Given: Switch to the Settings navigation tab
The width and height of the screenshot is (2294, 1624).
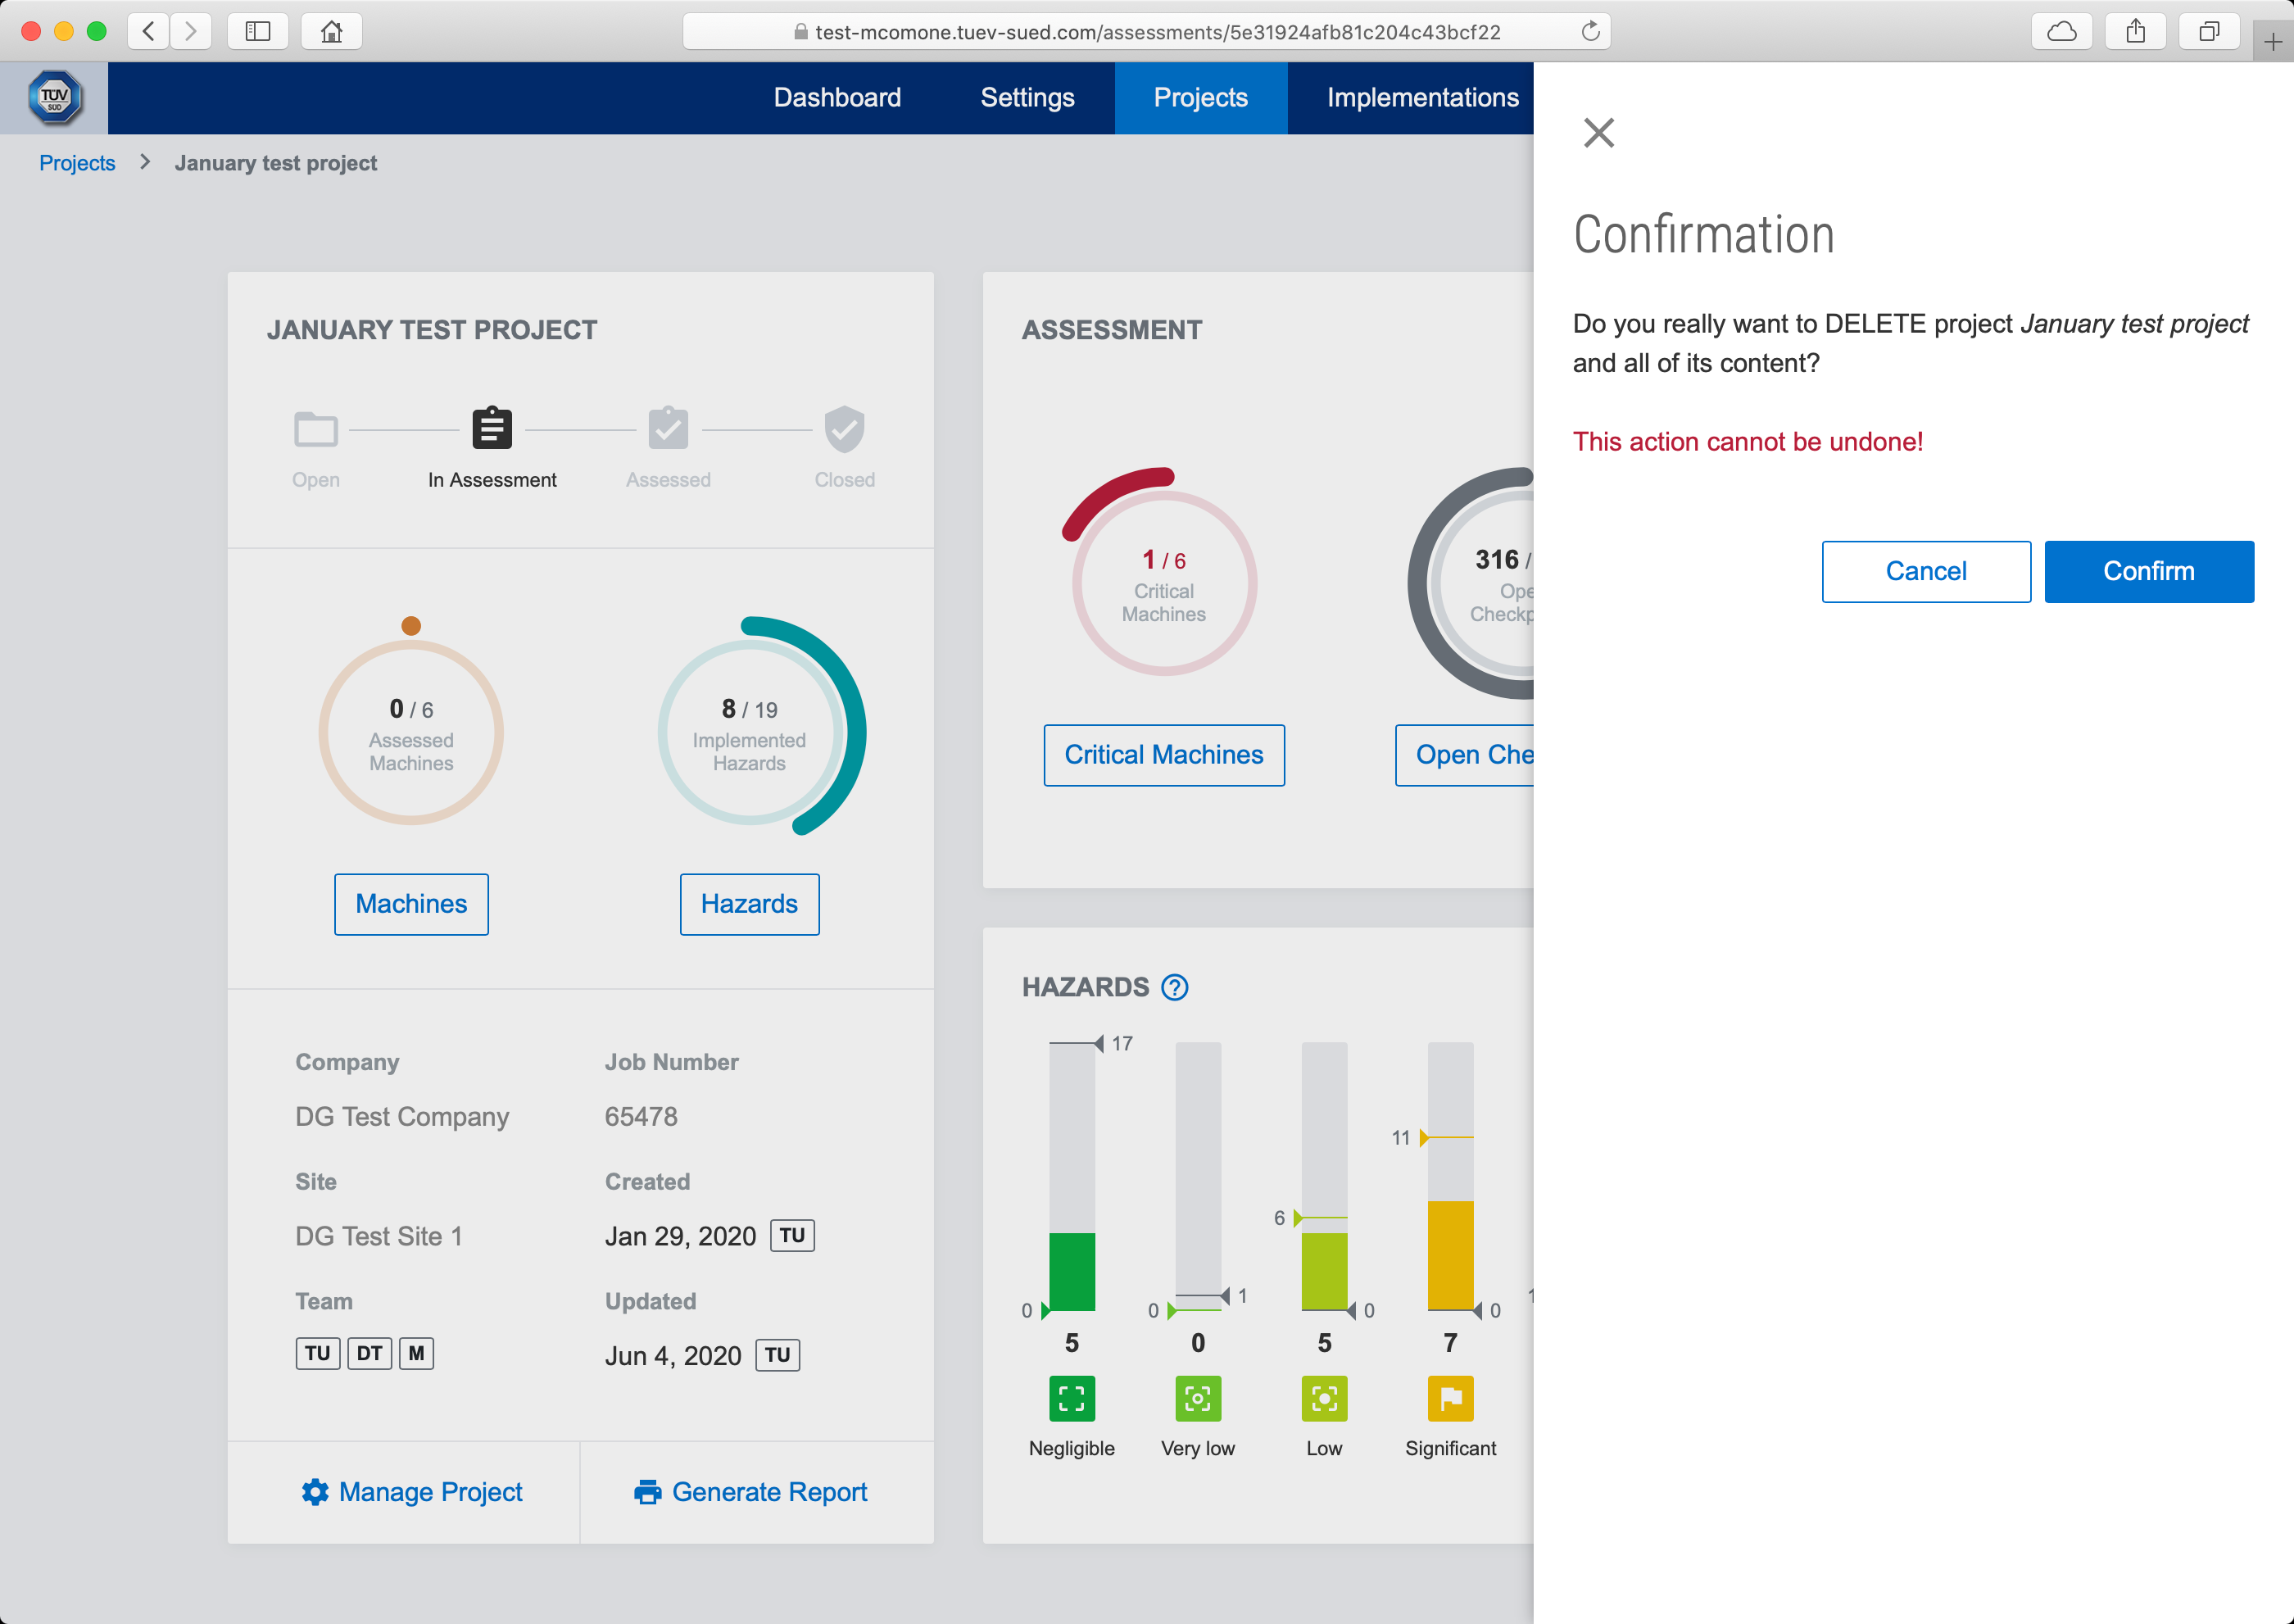Looking at the screenshot, I should (1027, 98).
